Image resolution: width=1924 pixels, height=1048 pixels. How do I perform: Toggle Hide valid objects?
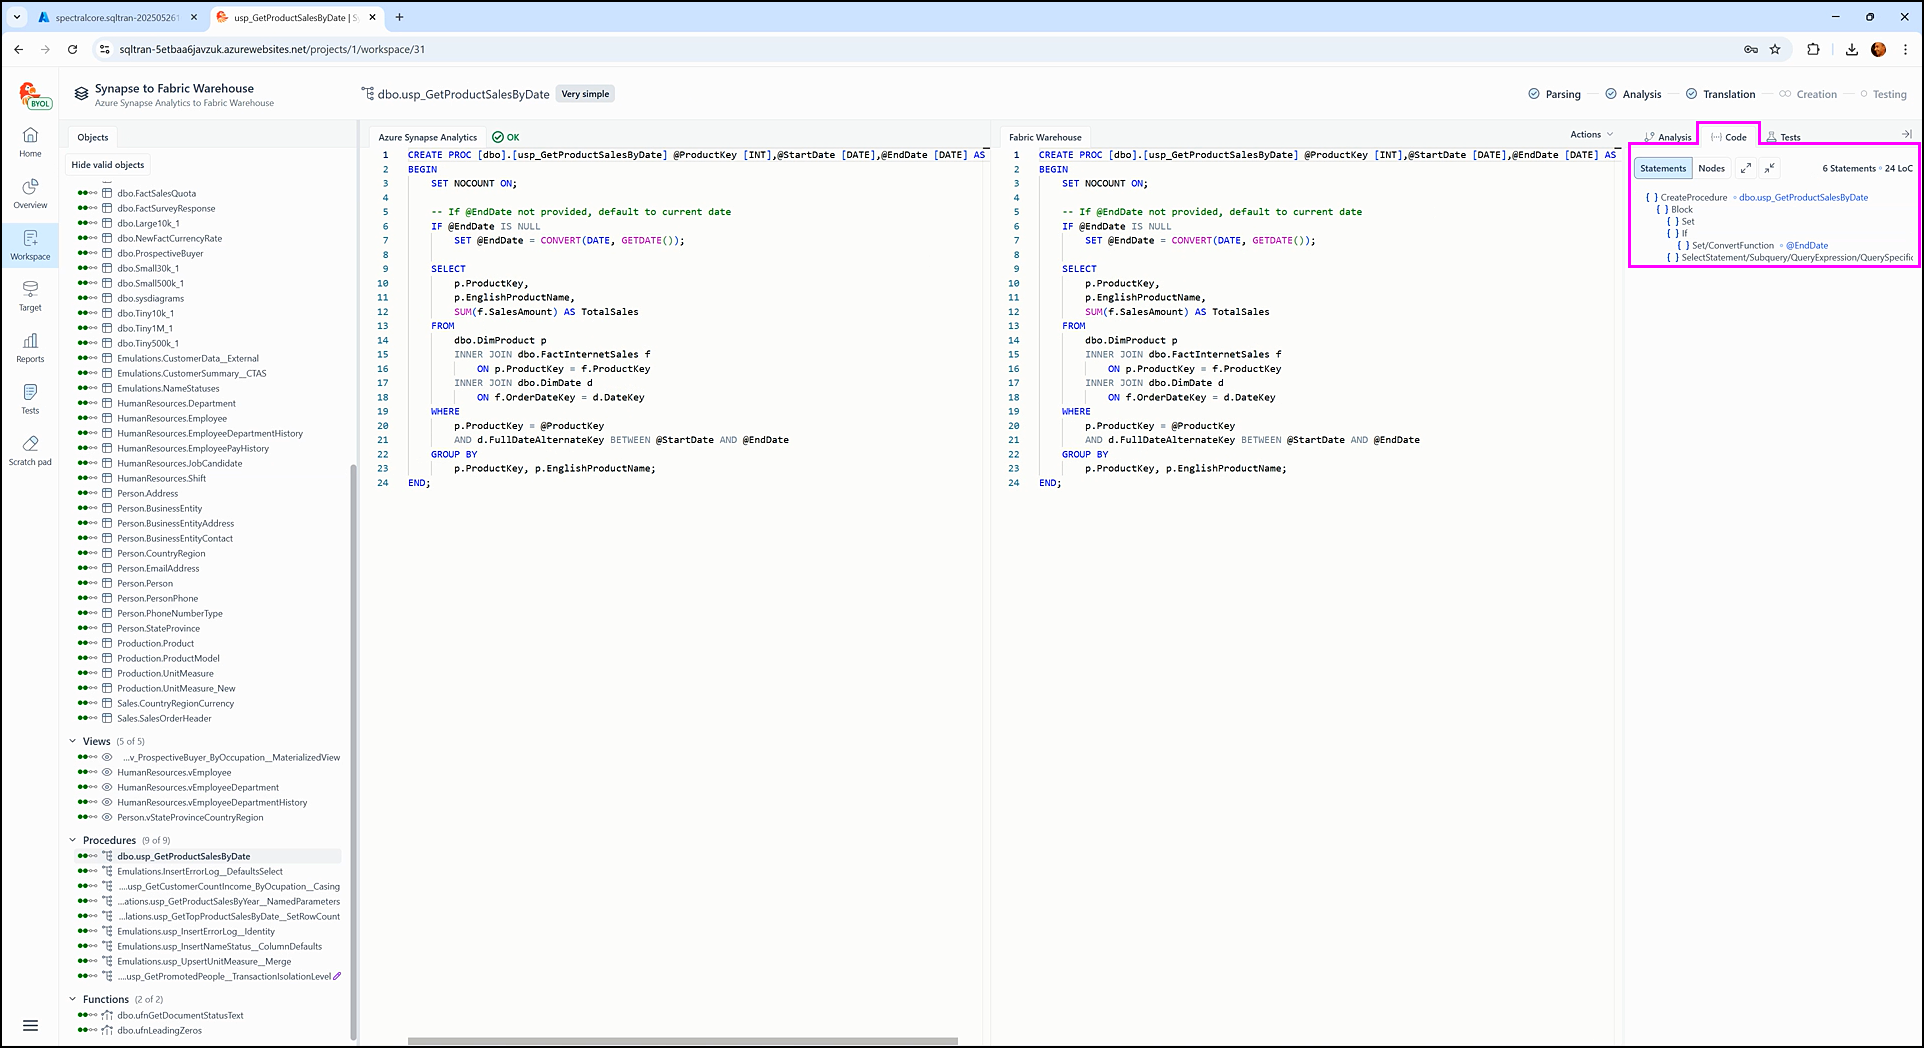point(108,165)
